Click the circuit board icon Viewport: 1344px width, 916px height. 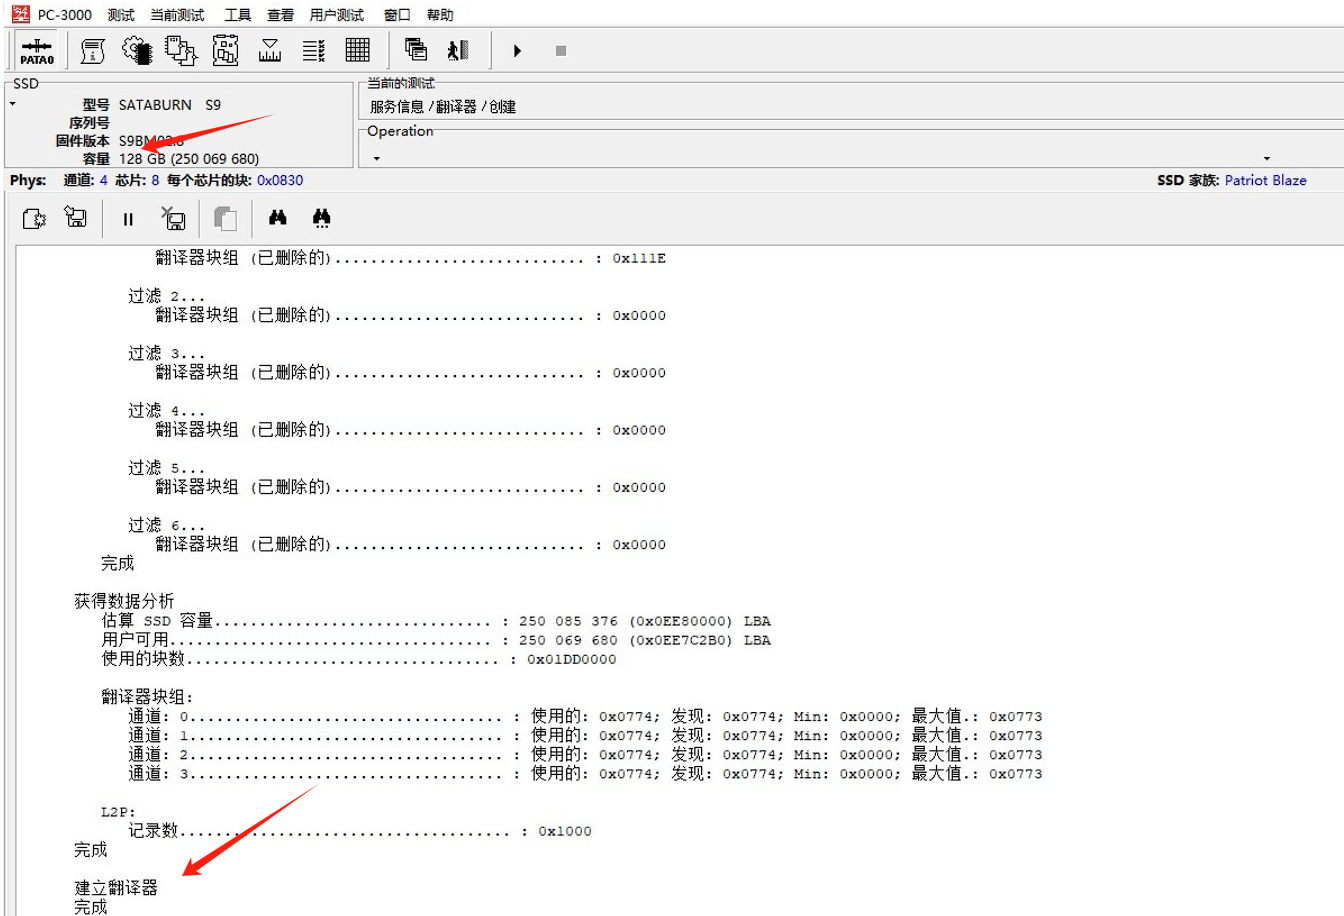(x=226, y=51)
